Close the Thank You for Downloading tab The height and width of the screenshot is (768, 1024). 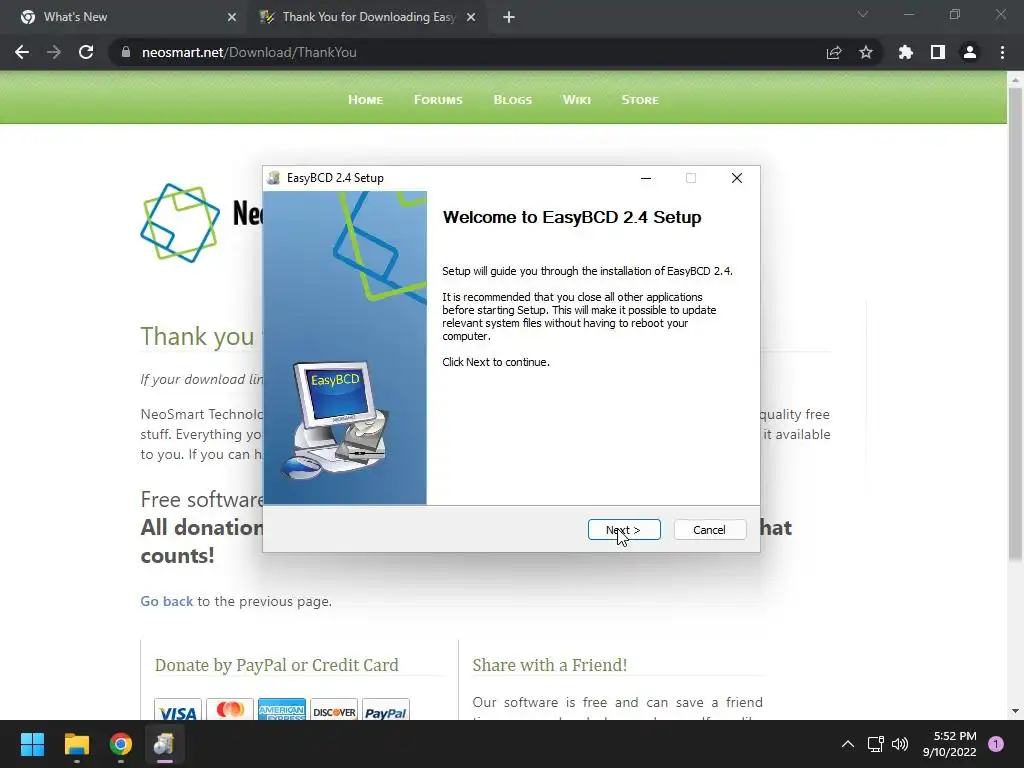click(x=470, y=18)
